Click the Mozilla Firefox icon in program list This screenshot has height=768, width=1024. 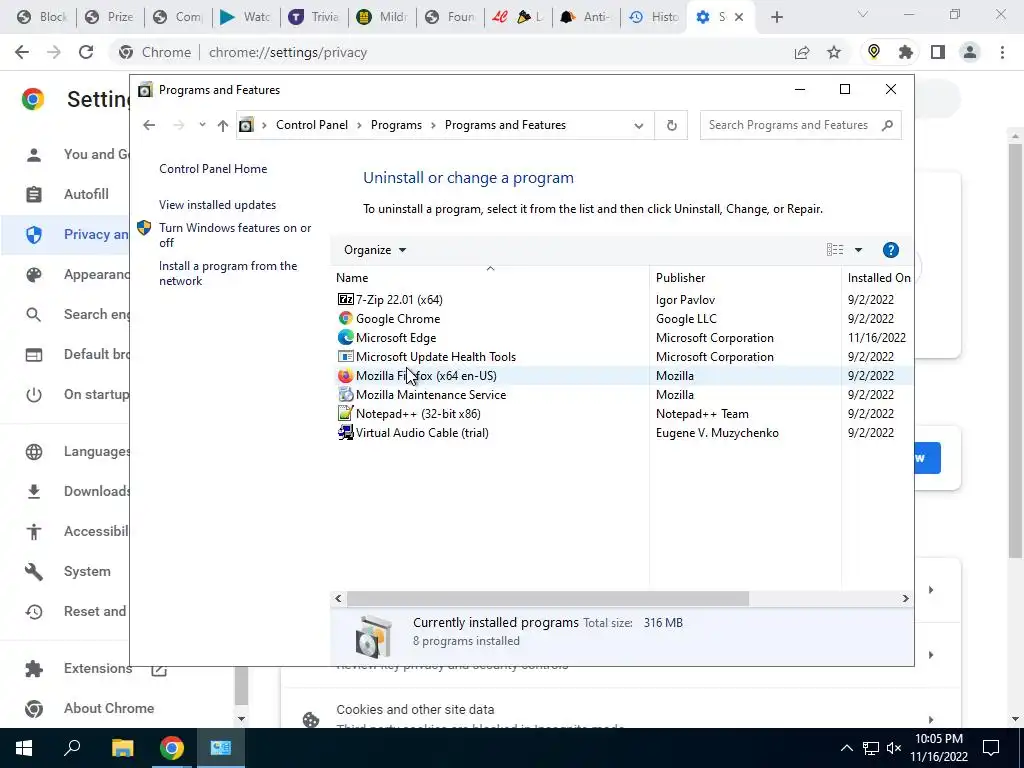point(345,376)
